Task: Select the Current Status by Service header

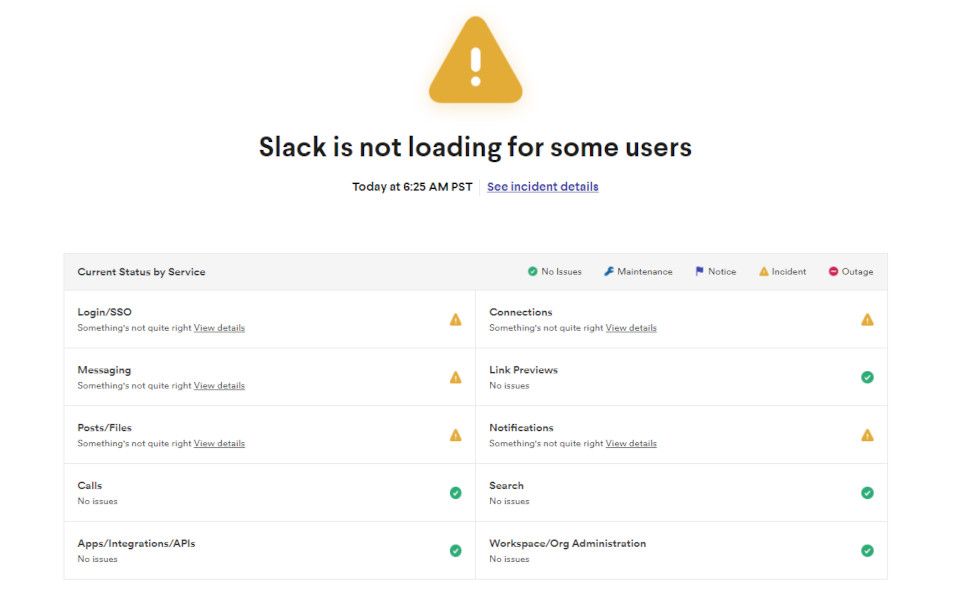Action: [x=140, y=271]
